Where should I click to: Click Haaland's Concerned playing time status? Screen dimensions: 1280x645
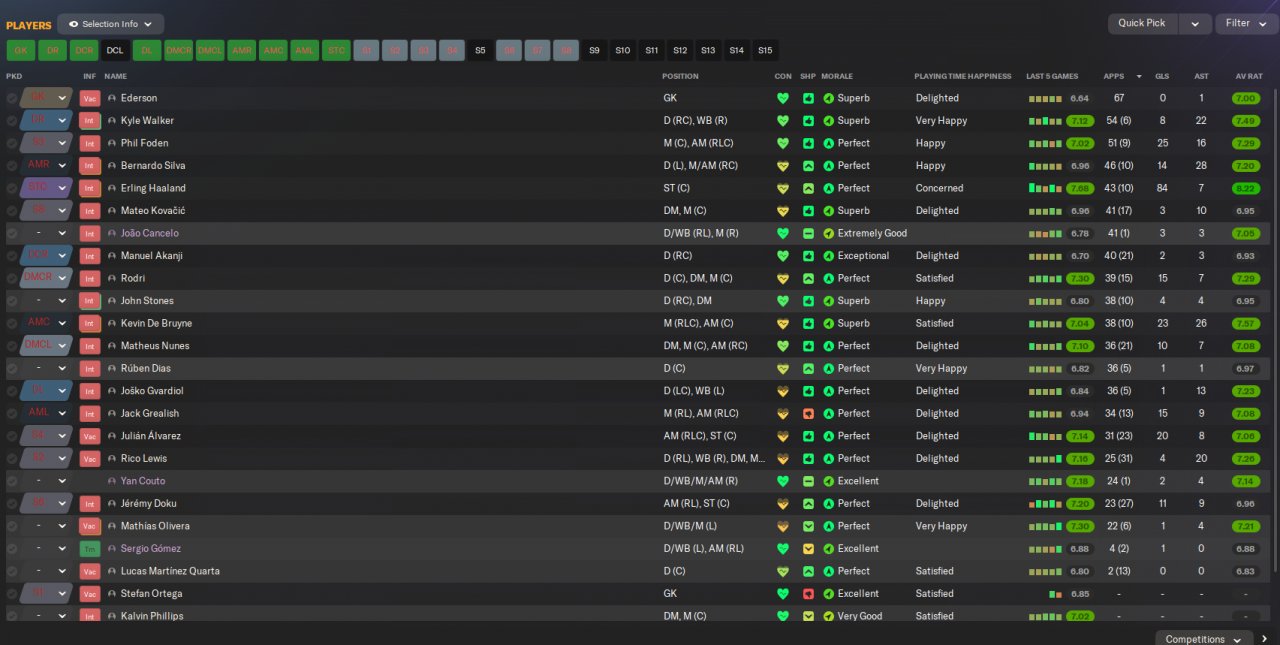(939, 188)
